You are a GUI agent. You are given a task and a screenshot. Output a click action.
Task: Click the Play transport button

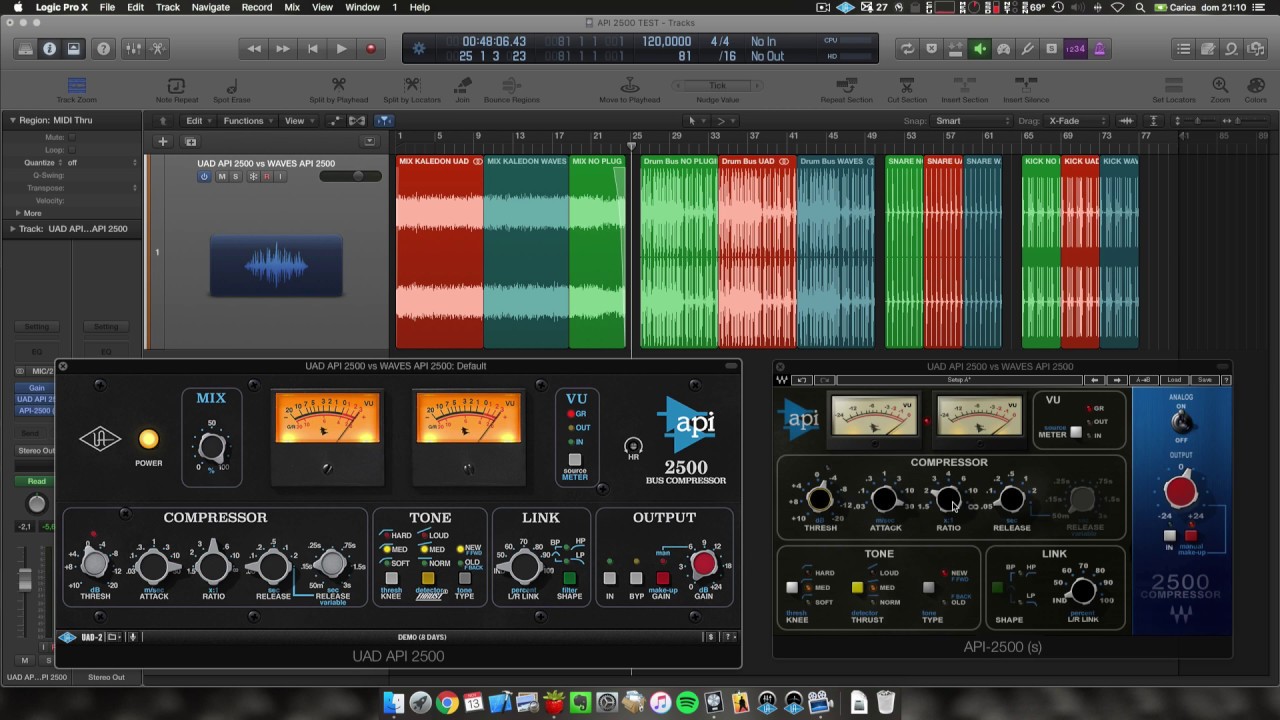[341, 48]
